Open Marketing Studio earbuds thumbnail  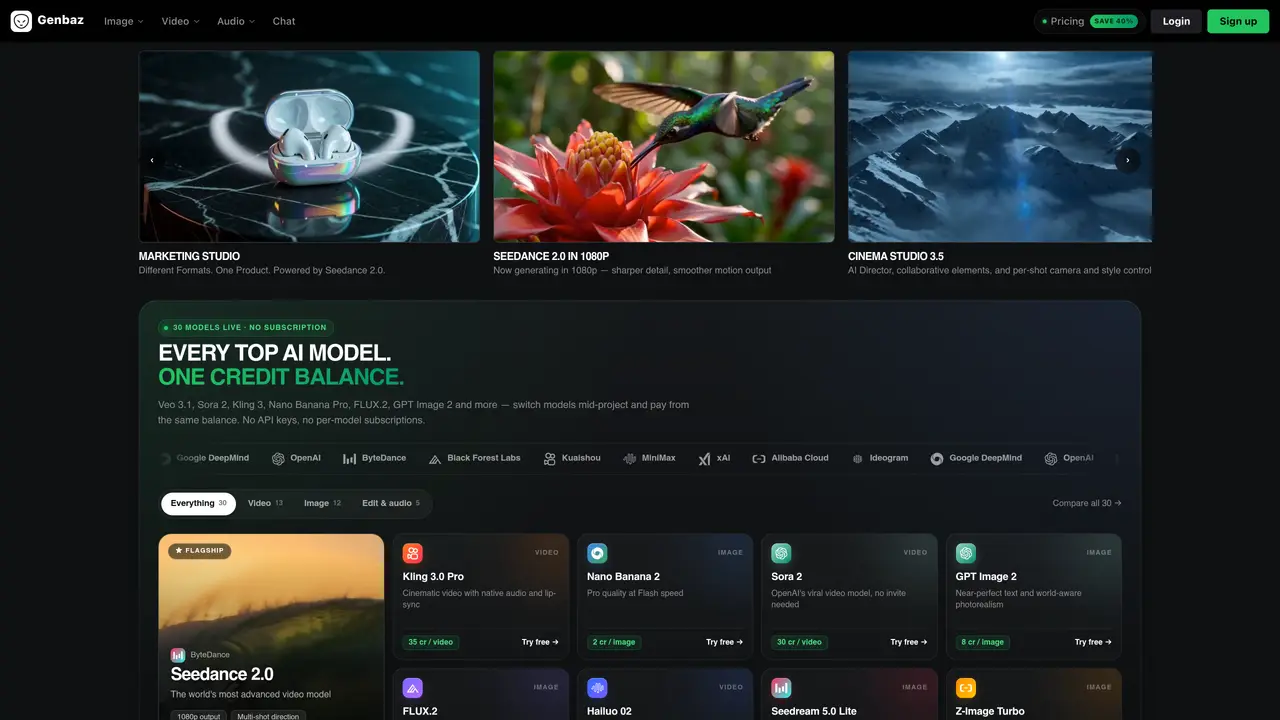(309, 146)
